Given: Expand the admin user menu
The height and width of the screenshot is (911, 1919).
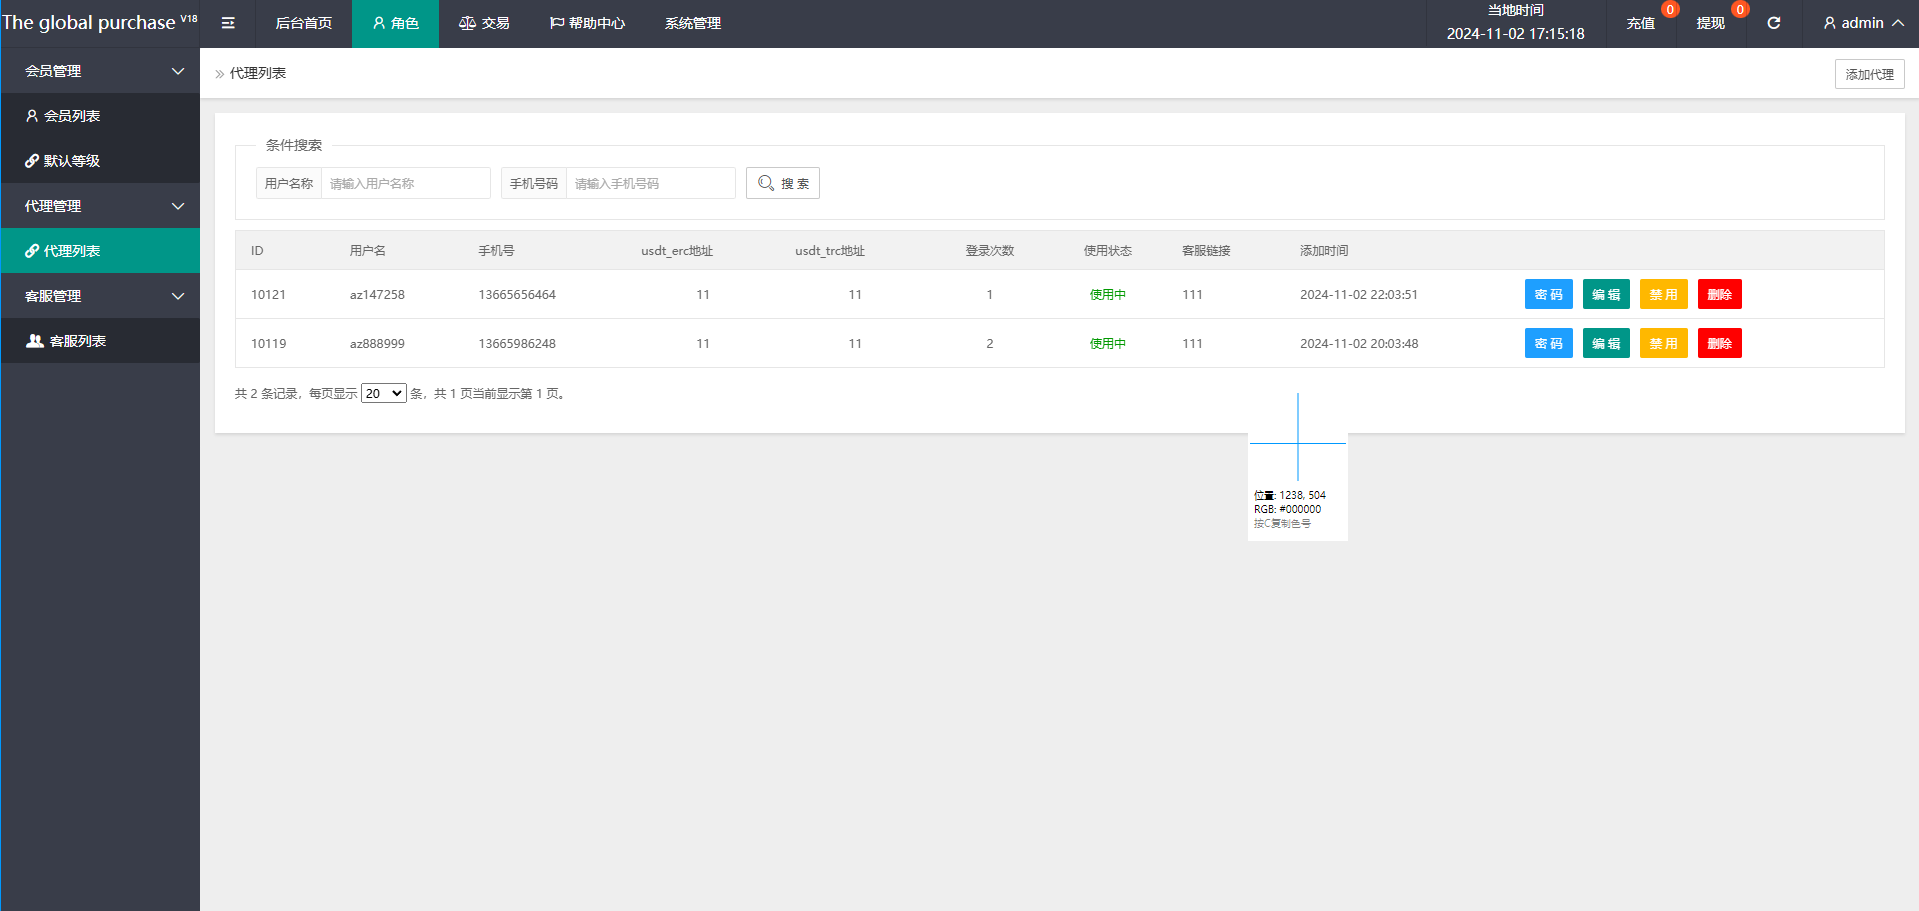Looking at the screenshot, I should point(1862,23).
